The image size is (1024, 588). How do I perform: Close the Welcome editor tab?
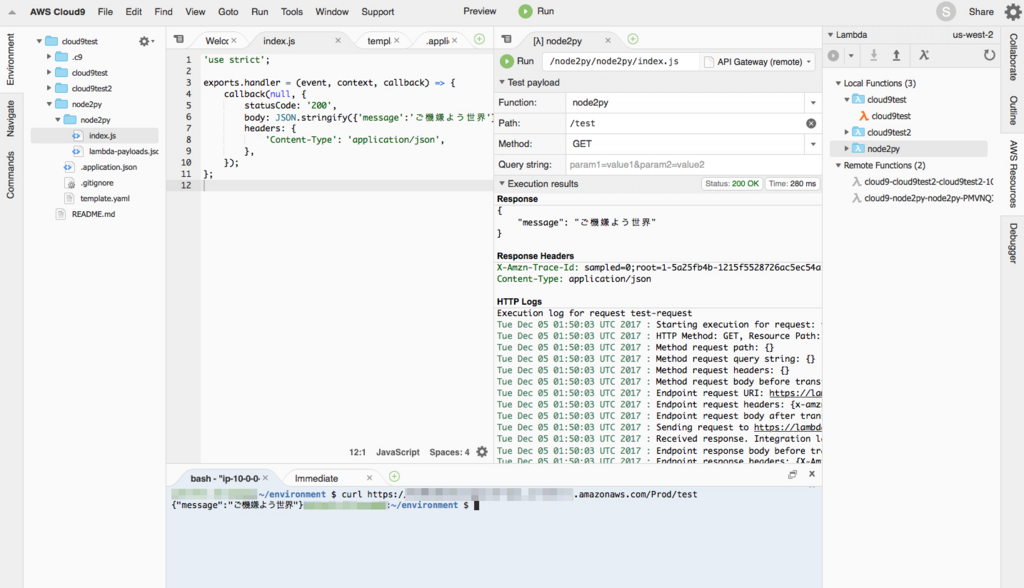(x=234, y=41)
